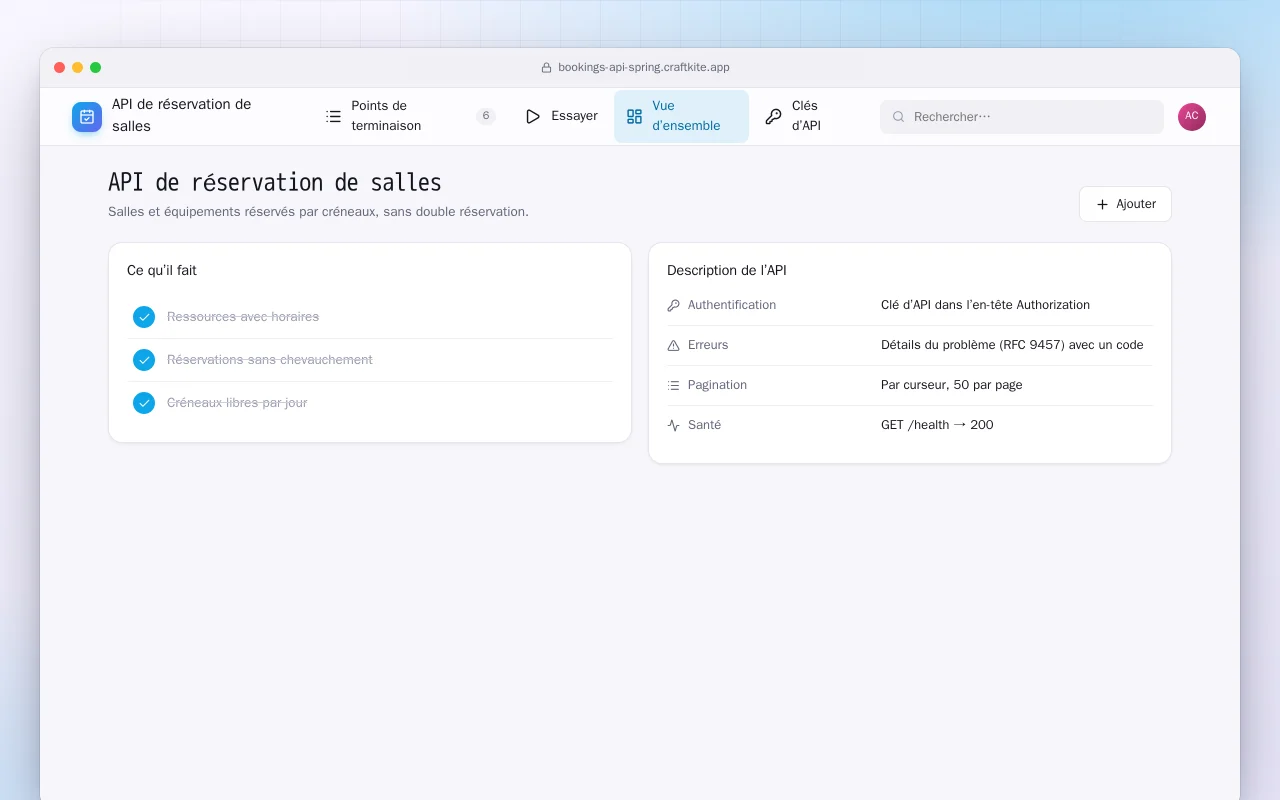The image size is (1280, 800).
Task: Click the key icon beside Clés d'API
Action: point(773,116)
